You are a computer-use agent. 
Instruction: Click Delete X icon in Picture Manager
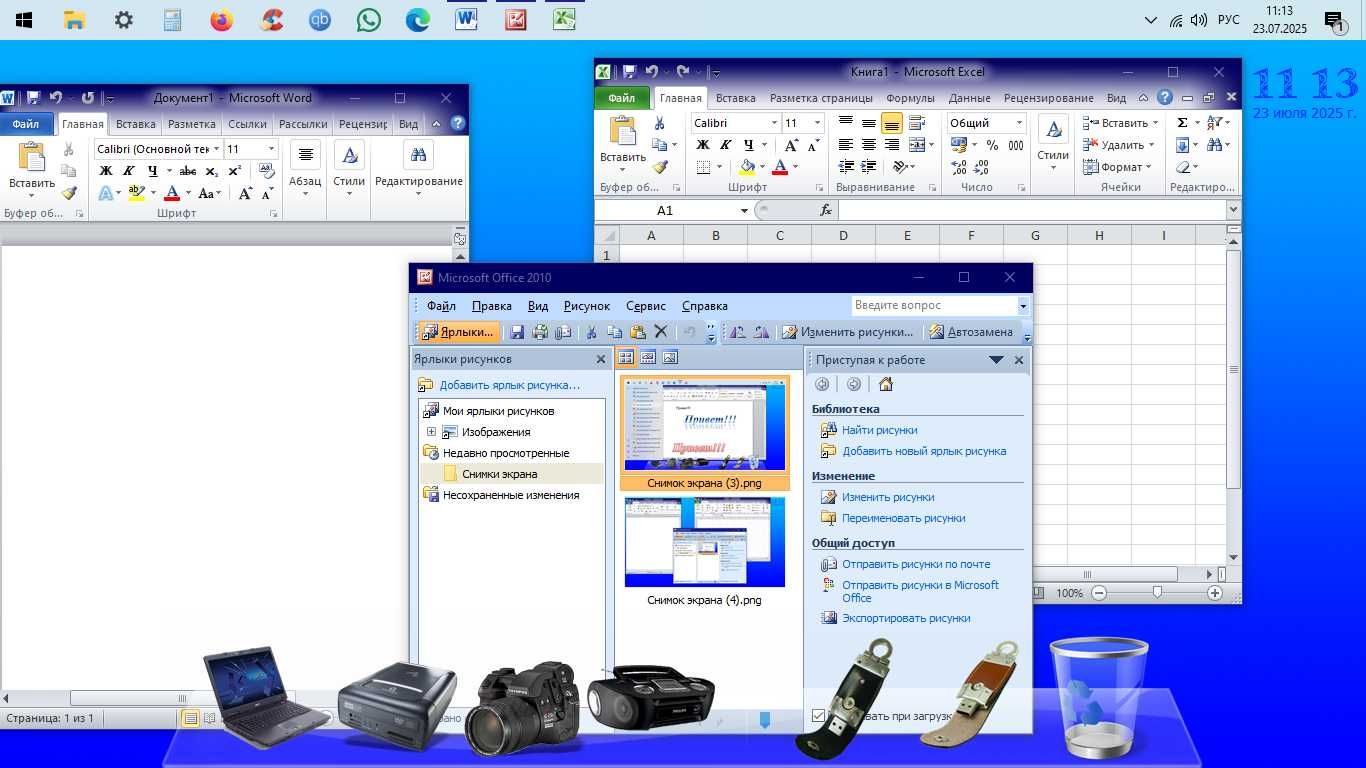pyautogui.click(x=660, y=332)
